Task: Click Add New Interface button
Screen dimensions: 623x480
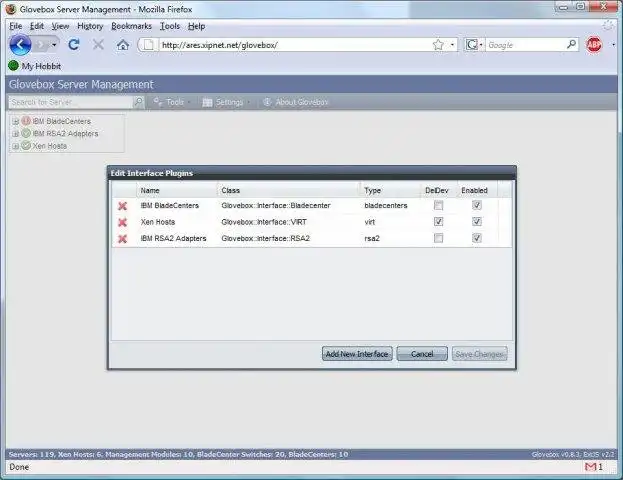Action: pos(357,354)
